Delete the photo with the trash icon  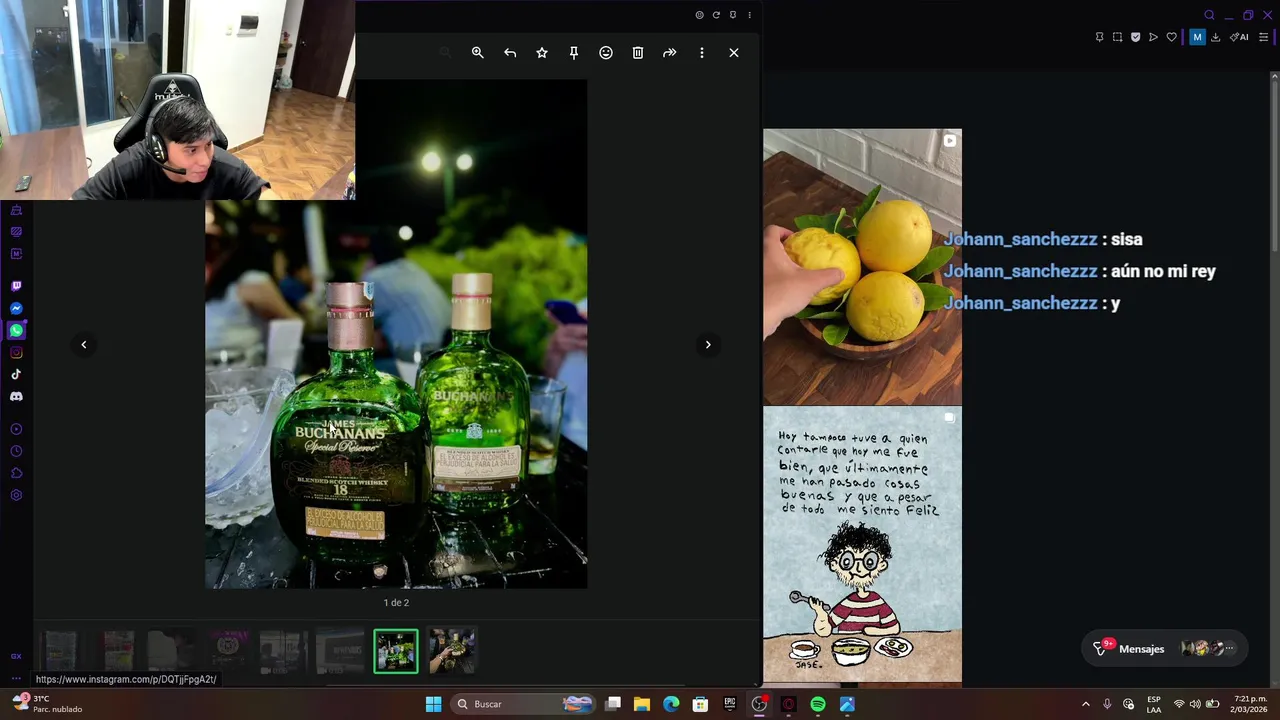(x=638, y=53)
